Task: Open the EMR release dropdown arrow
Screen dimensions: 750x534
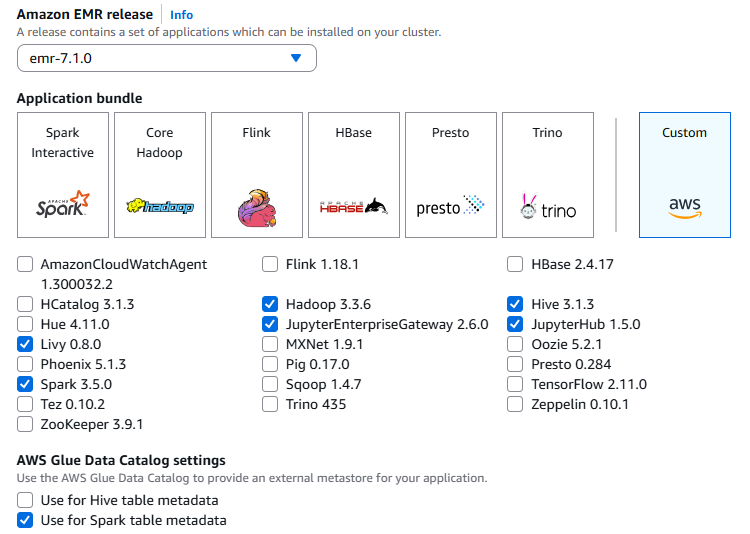Action: click(x=295, y=58)
